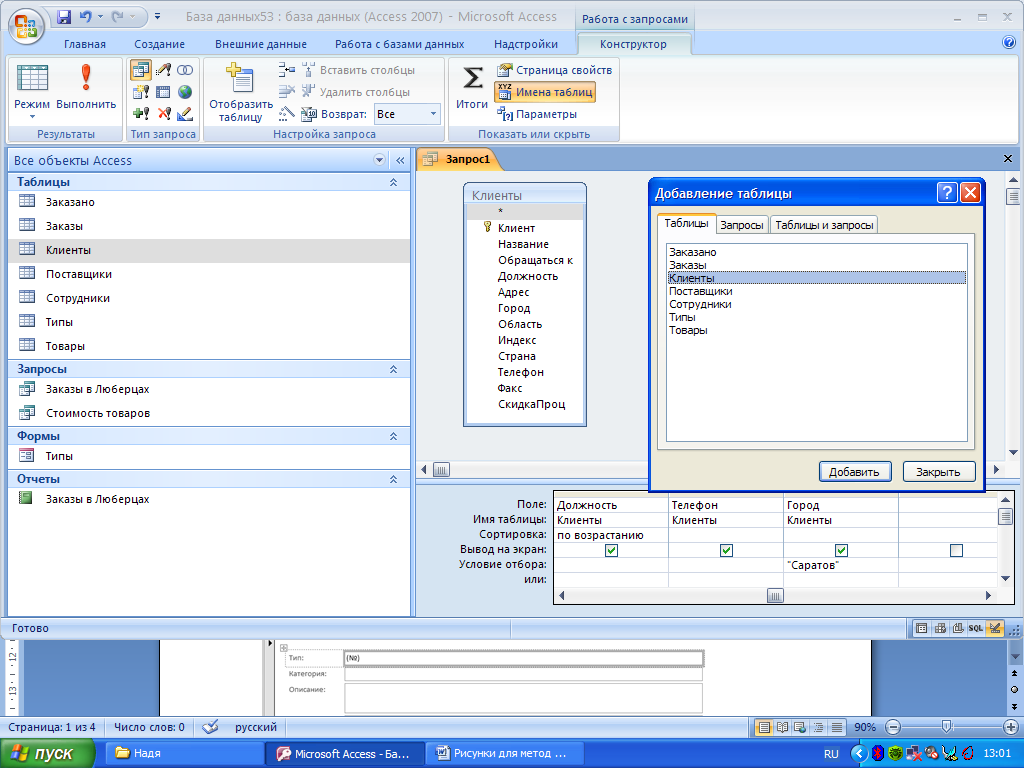The height and width of the screenshot is (768, 1024).
Task: Open Access help with the question icon
Action: tap(1009, 42)
